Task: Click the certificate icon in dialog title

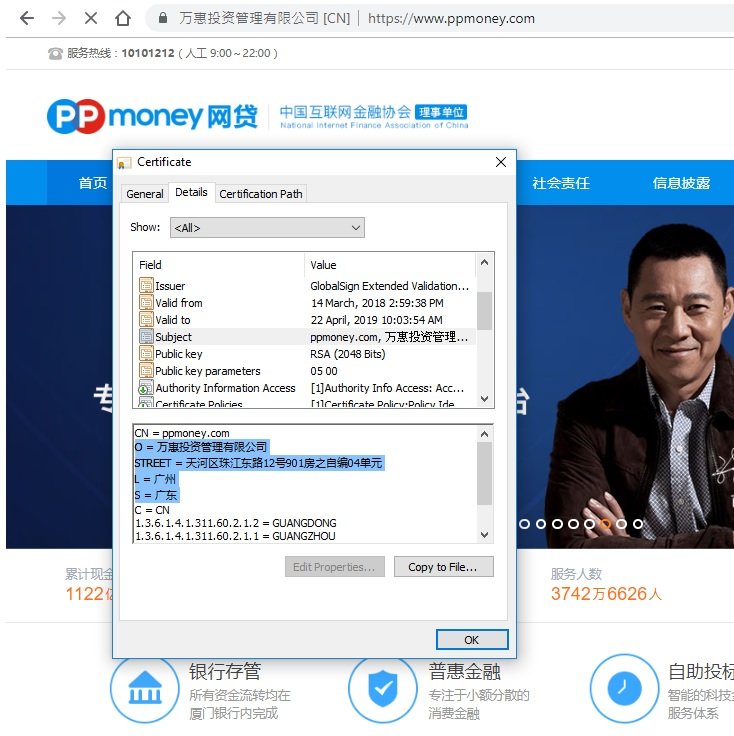Action: (123, 163)
